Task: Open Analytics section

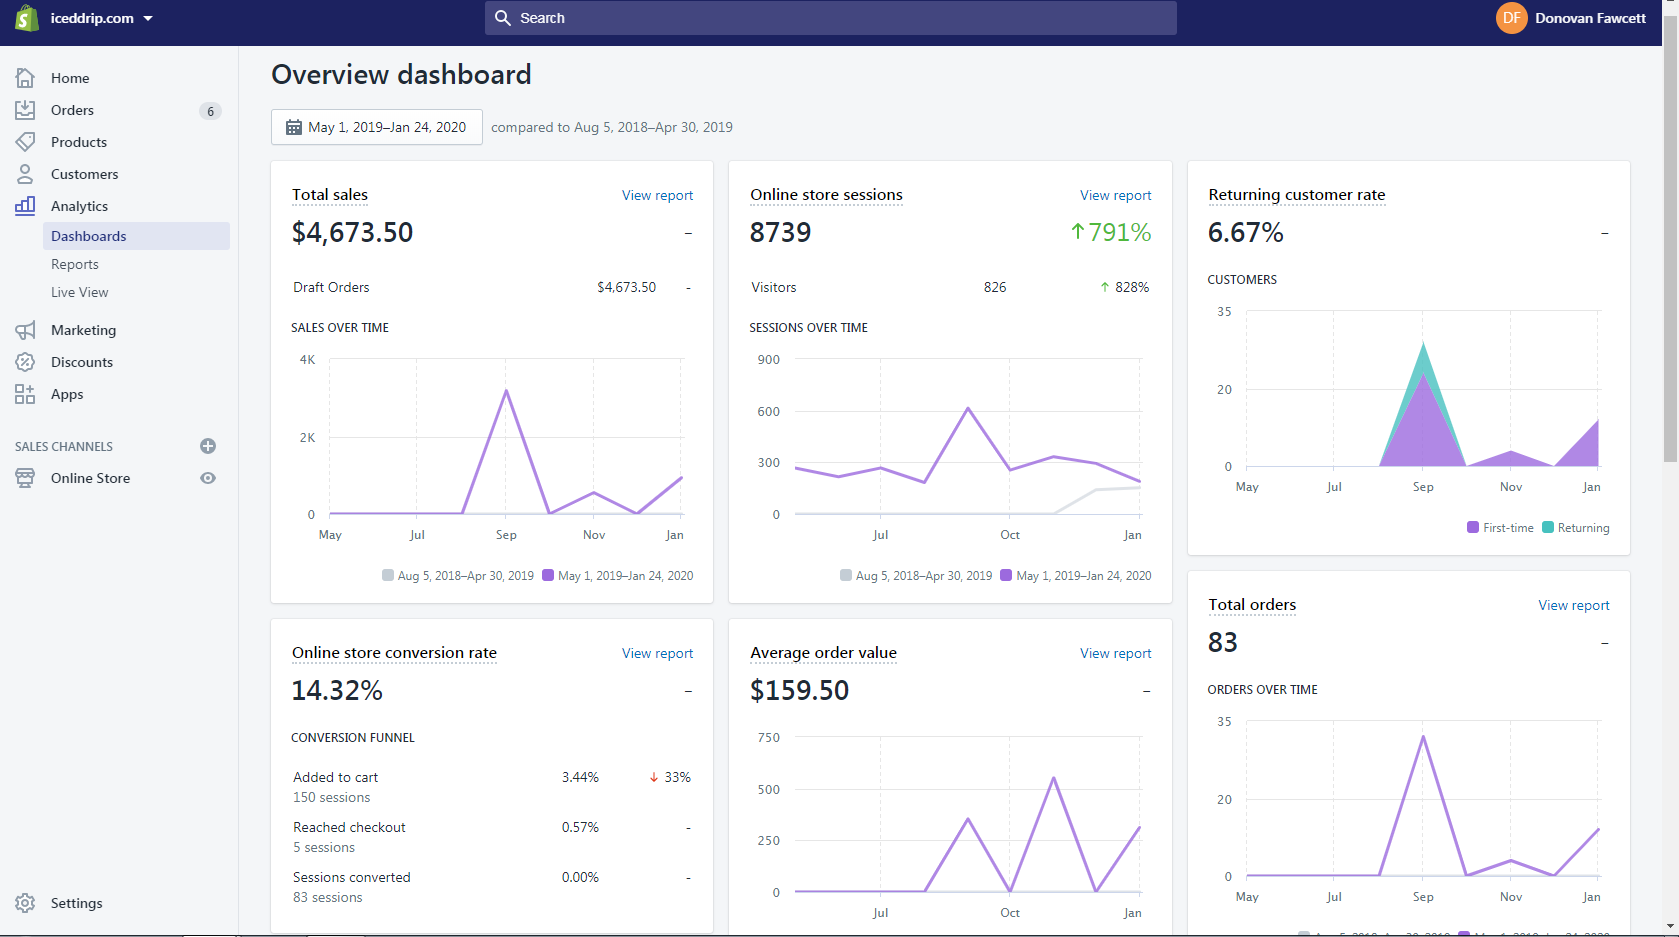Action: pyautogui.click(x=79, y=206)
